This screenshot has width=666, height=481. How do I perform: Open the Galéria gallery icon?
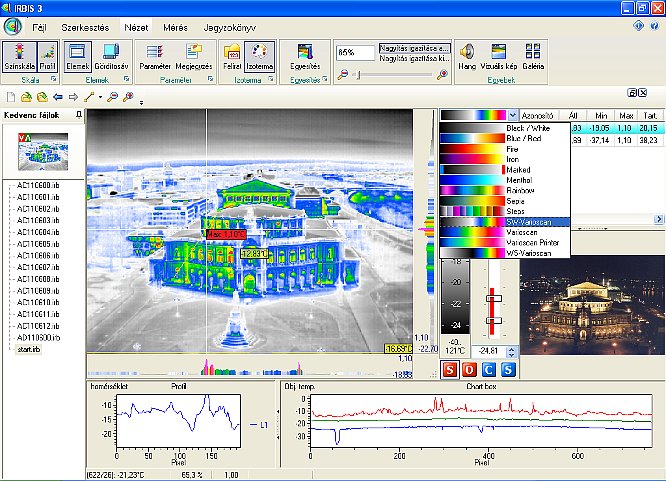(533, 57)
